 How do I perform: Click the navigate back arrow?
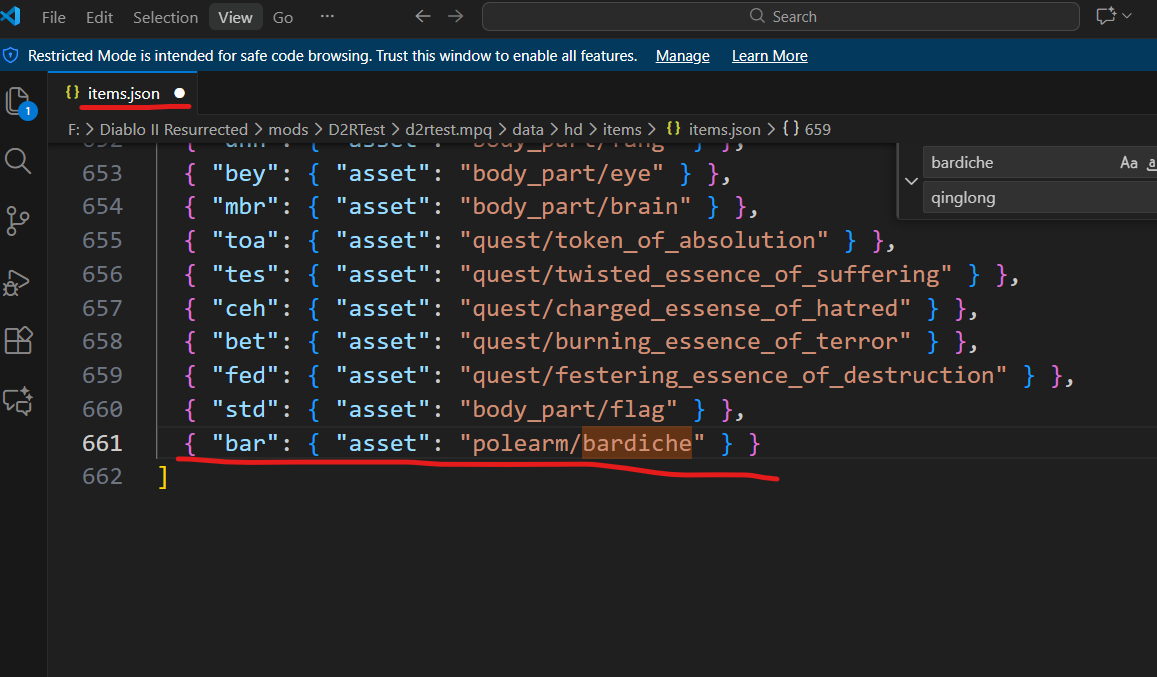(422, 17)
